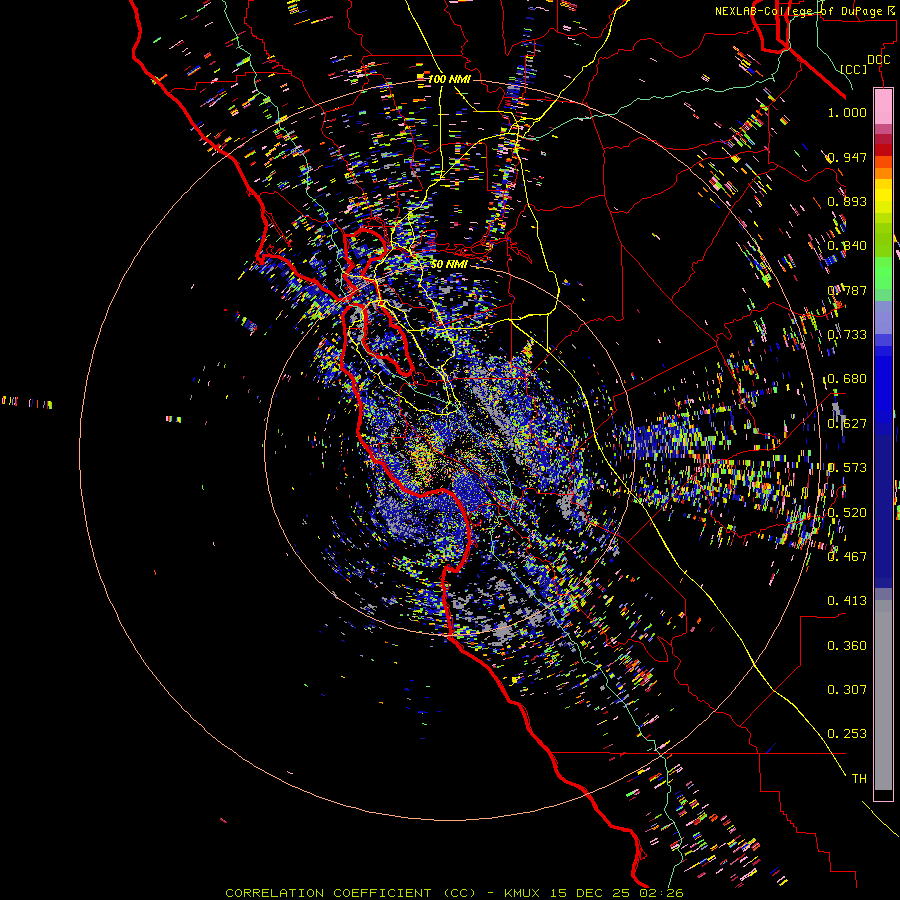Click the 0.947 legend value
900x900 pixels.
[847, 157]
